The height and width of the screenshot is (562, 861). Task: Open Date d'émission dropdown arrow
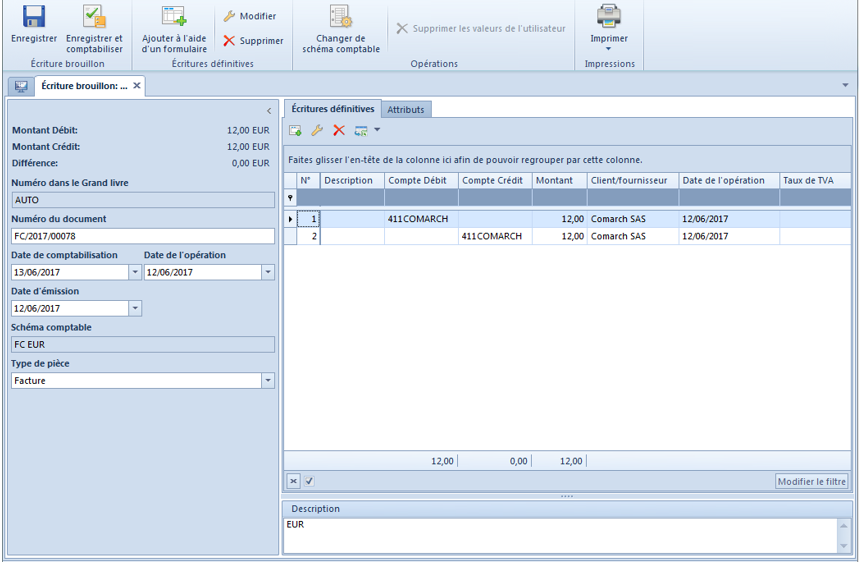point(135,308)
